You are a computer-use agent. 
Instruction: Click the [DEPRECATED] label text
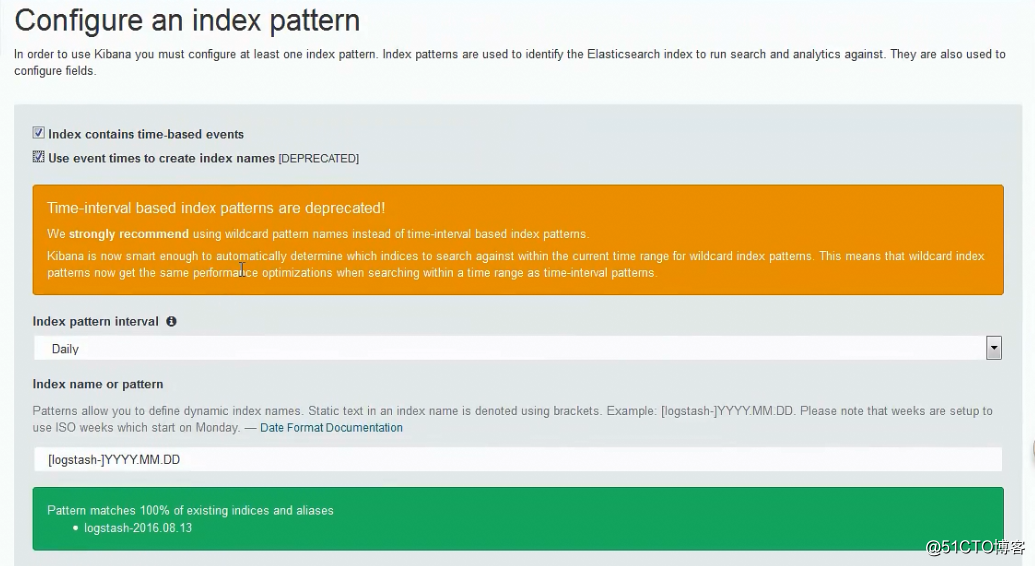(x=319, y=159)
